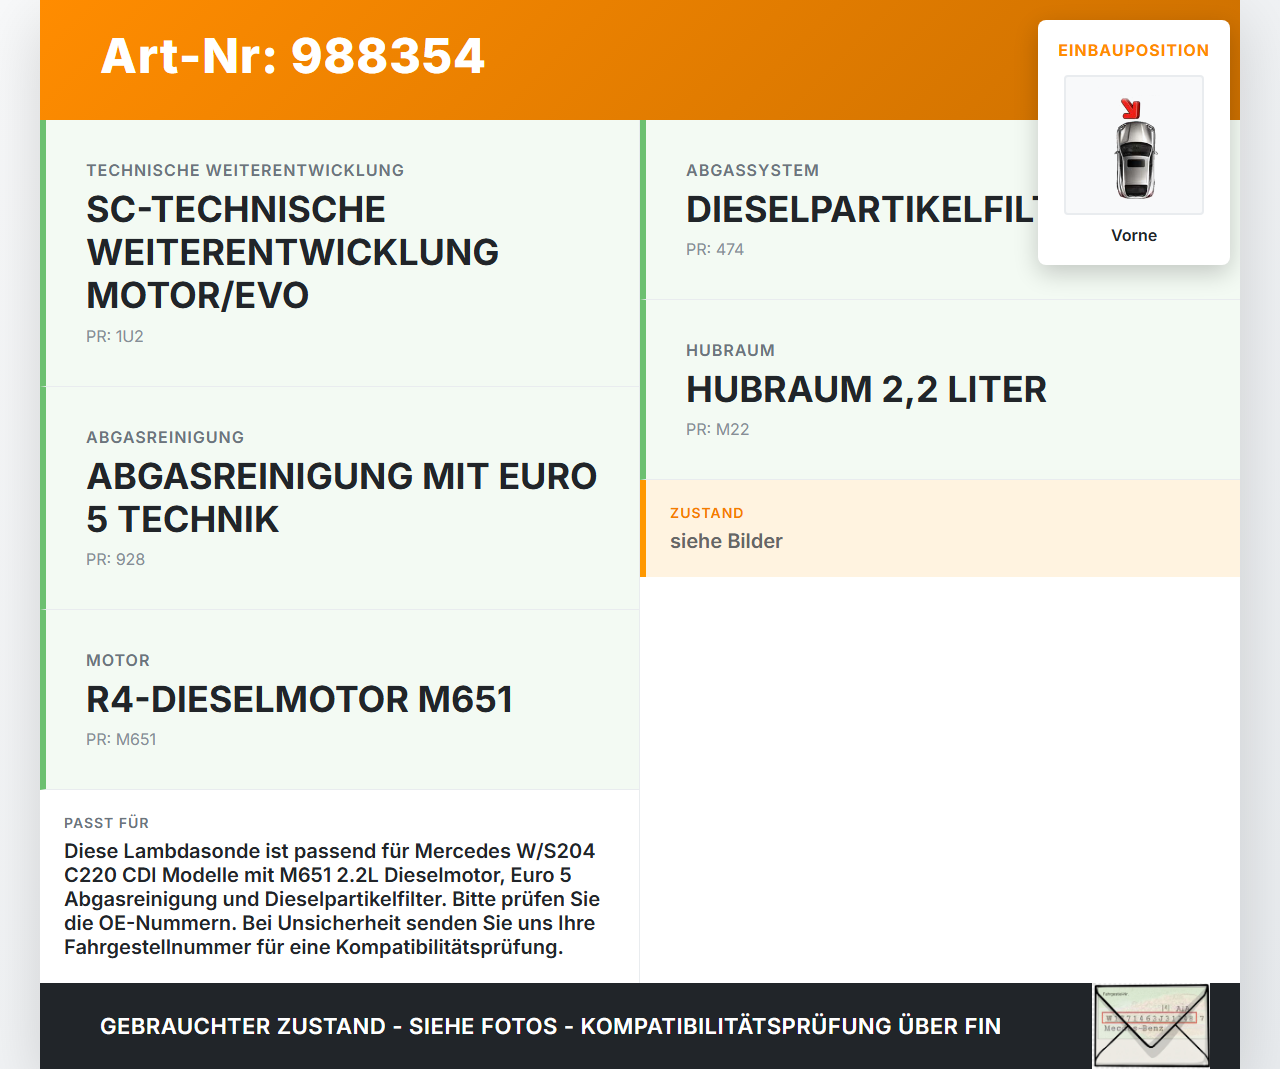Open the envelope document thumbnail in the footer
The image size is (1280, 1070).
click(x=1151, y=1026)
